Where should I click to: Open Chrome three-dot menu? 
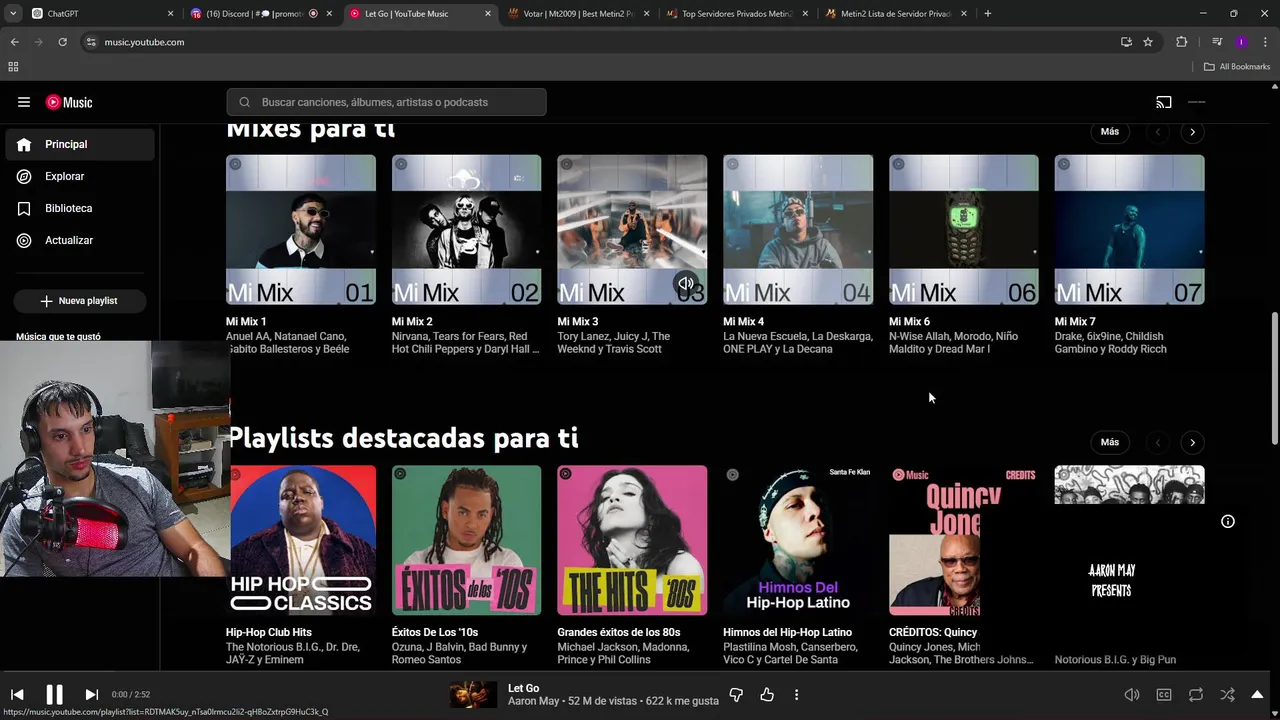coord(1266,42)
